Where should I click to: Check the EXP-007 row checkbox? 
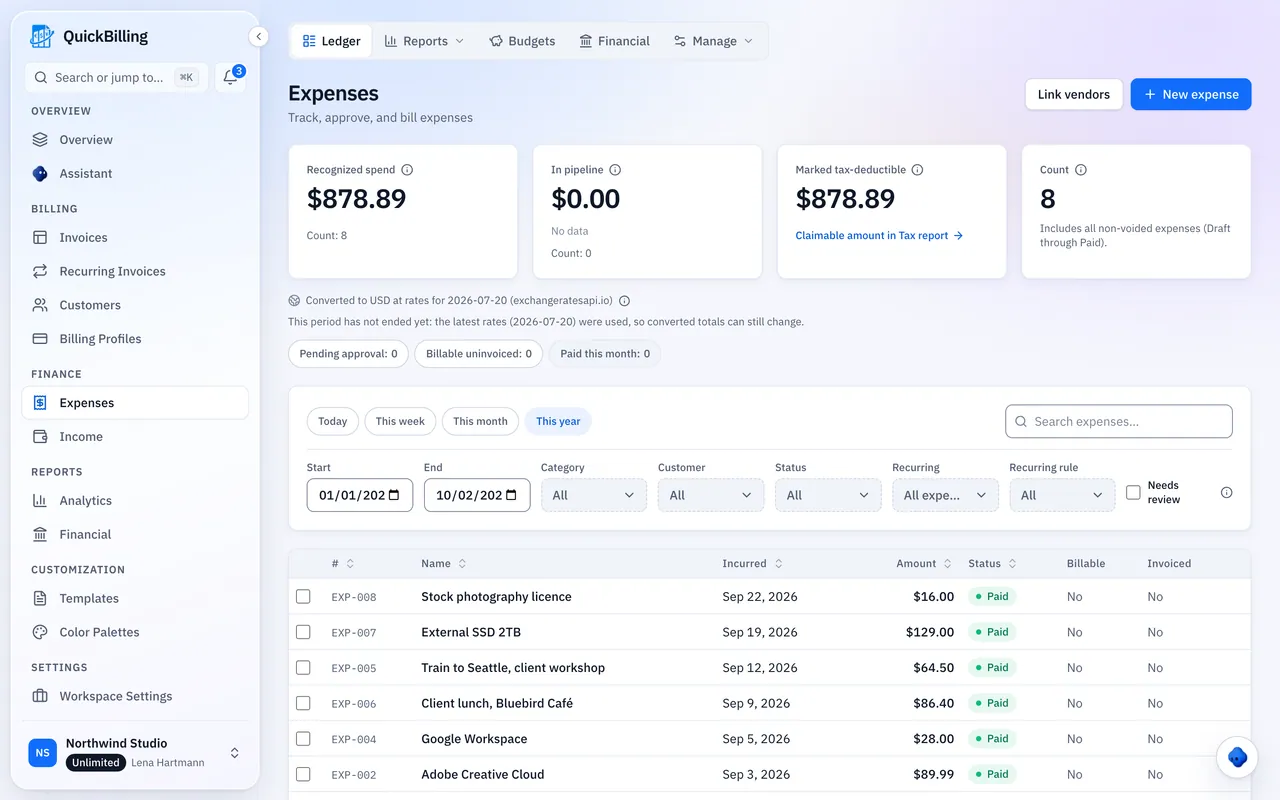[x=303, y=632]
